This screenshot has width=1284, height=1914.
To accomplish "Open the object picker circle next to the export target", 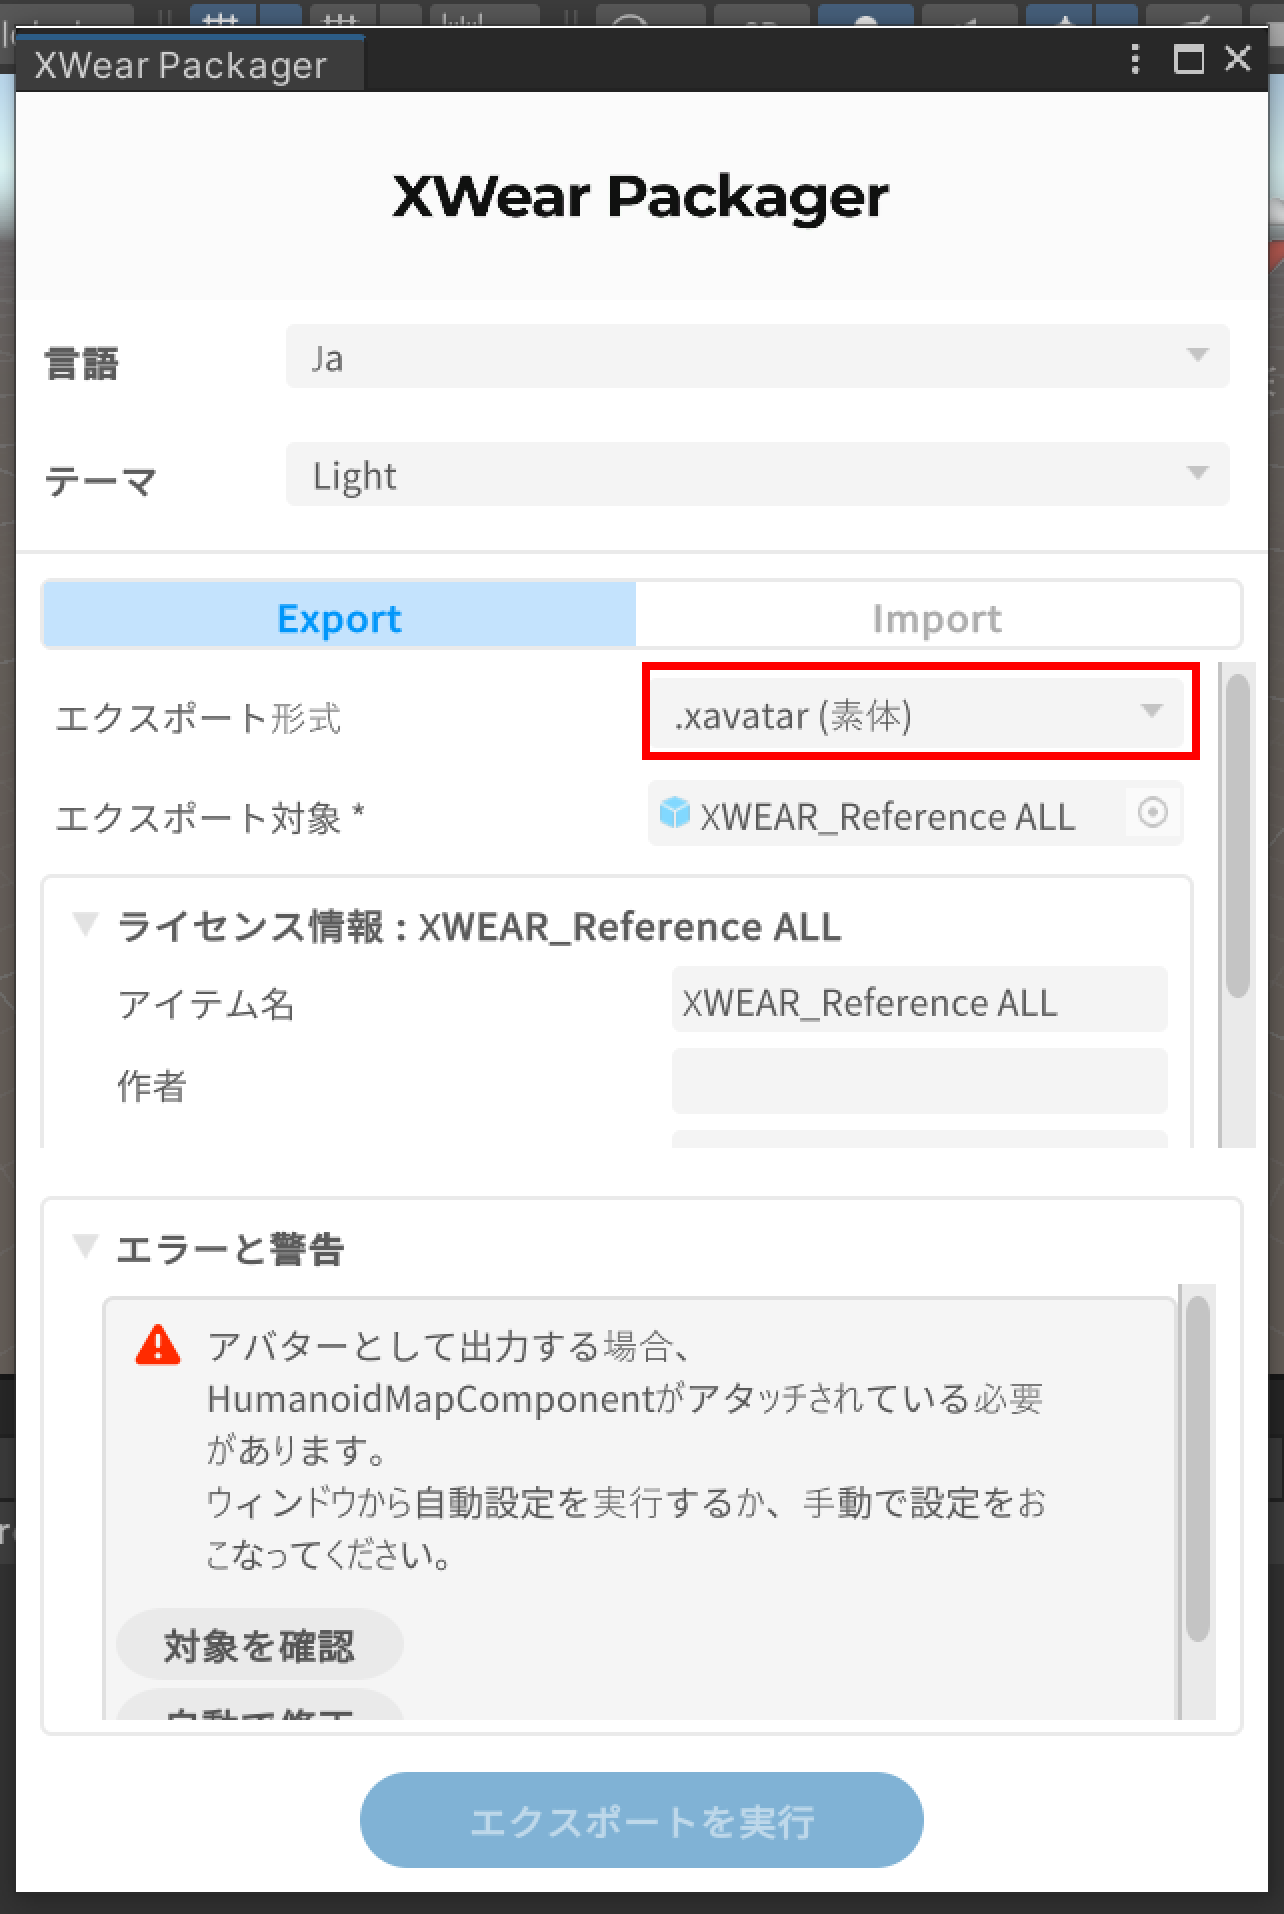I will (1152, 812).
